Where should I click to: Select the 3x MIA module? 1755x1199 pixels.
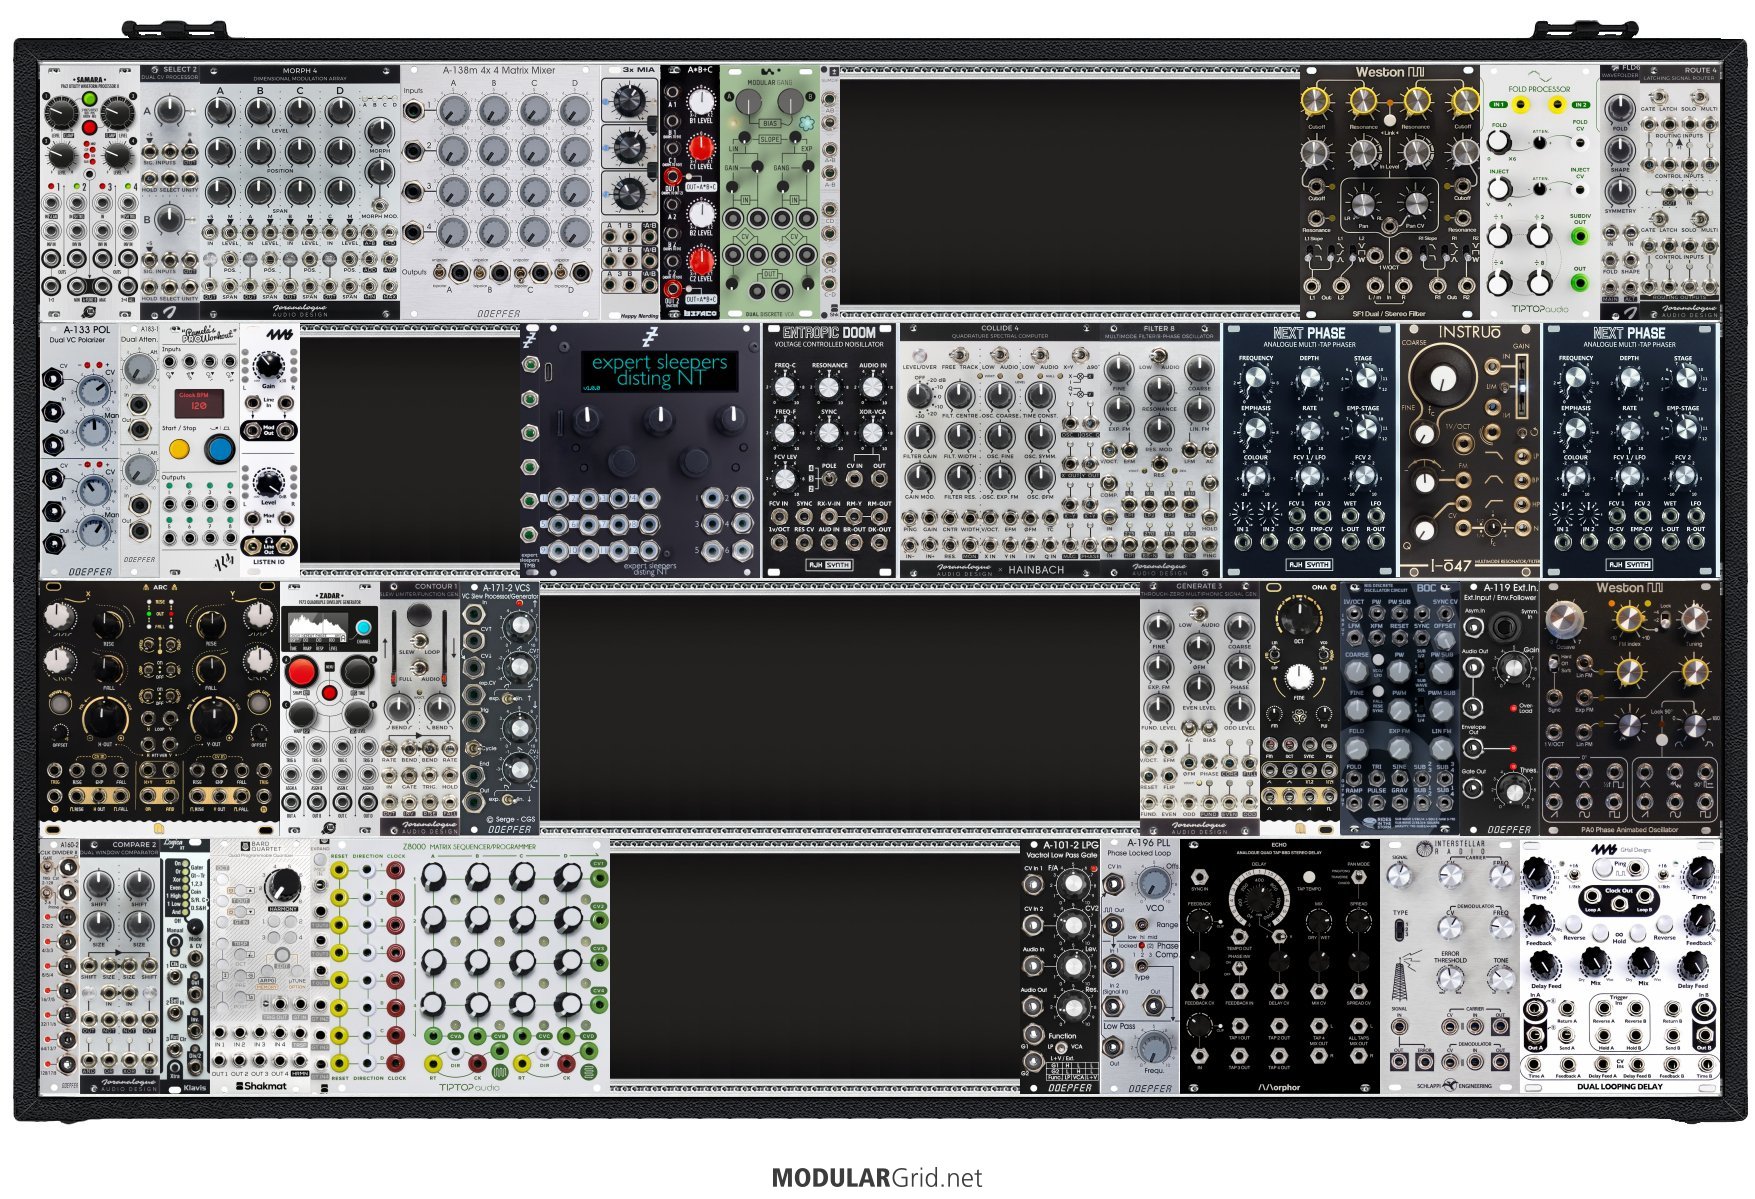630,192
